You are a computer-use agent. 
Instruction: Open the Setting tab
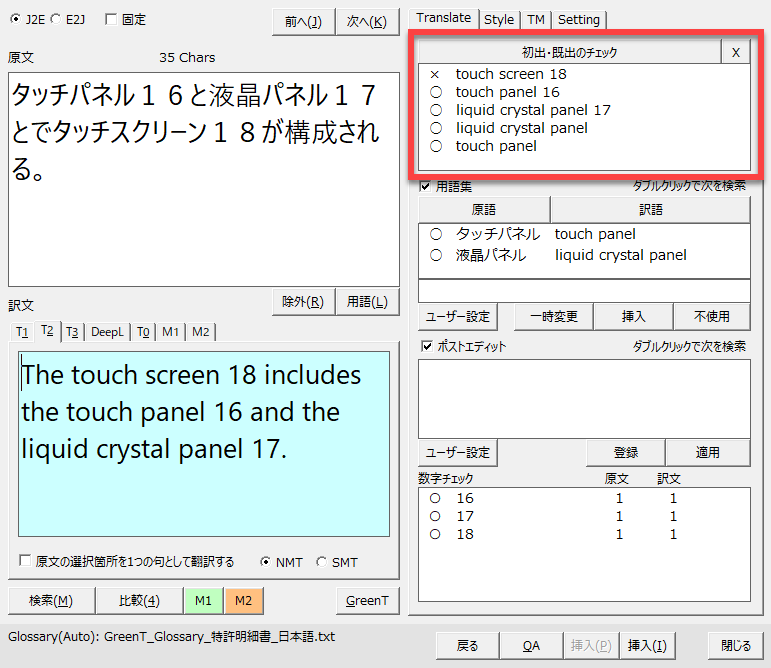pos(578,19)
